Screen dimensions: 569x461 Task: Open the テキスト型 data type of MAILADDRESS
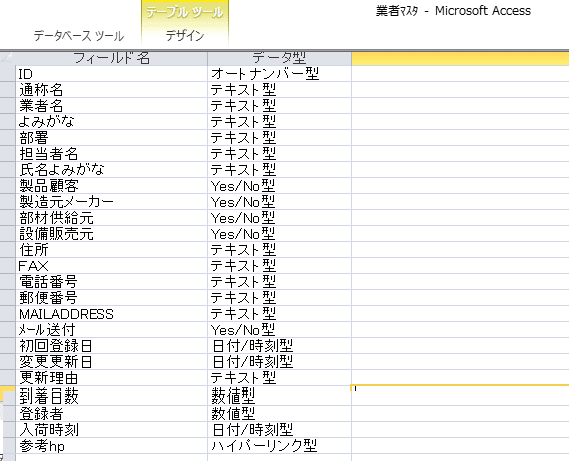point(279,313)
